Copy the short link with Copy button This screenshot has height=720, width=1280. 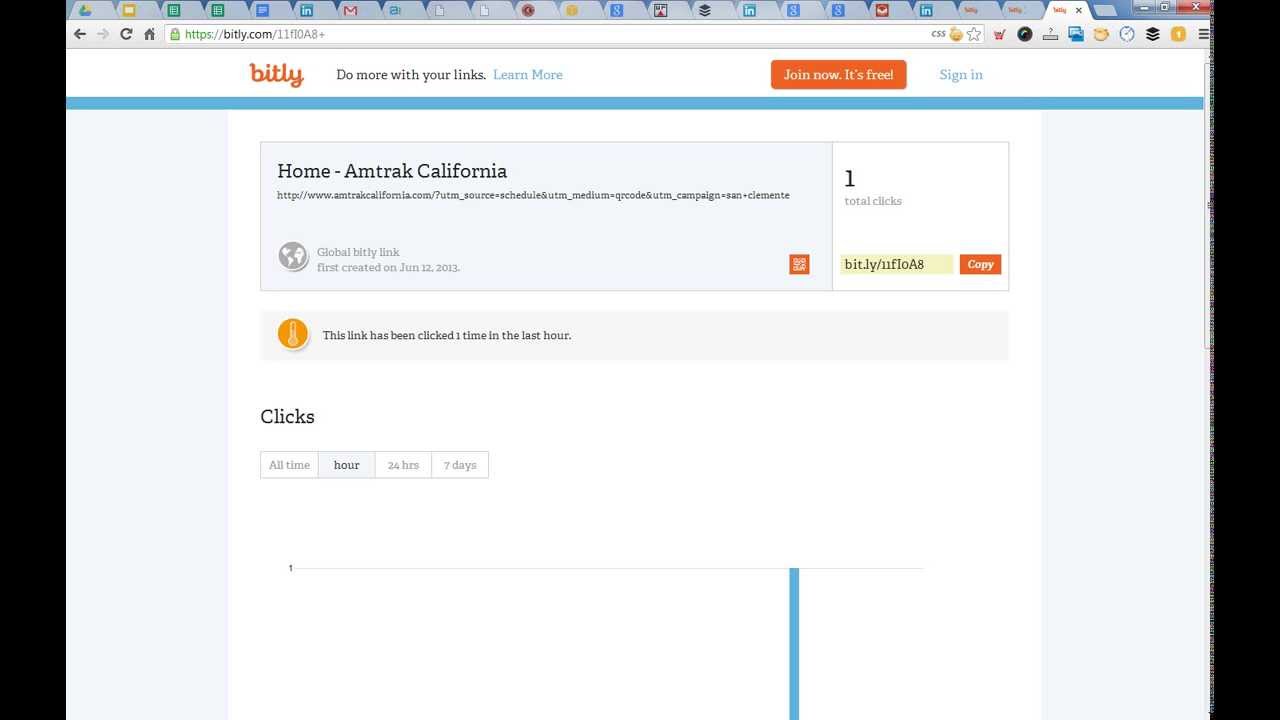[x=980, y=264]
